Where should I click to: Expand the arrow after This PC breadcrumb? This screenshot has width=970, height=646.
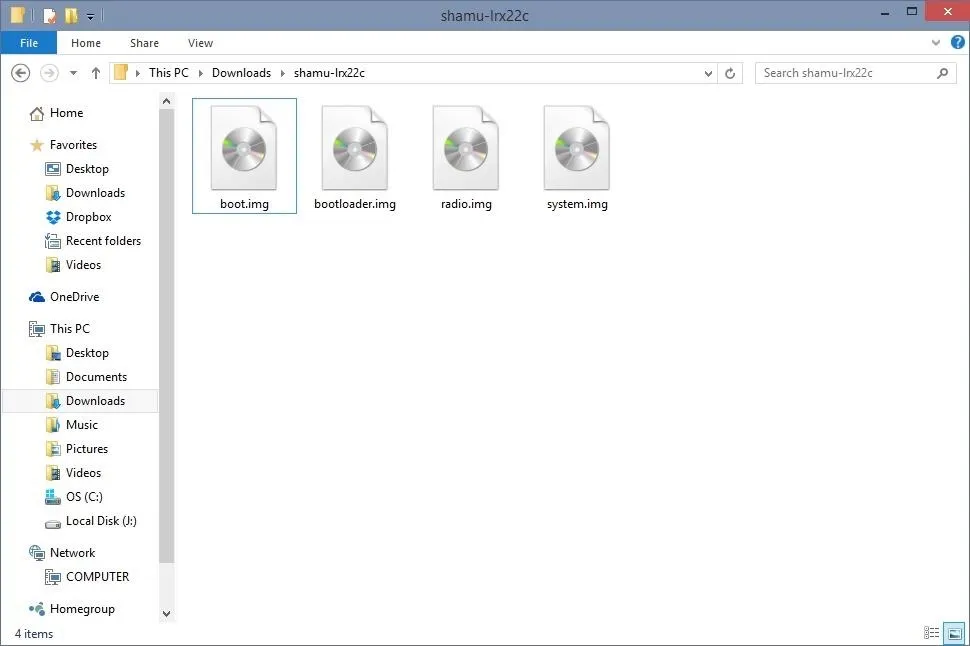click(200, 73)
